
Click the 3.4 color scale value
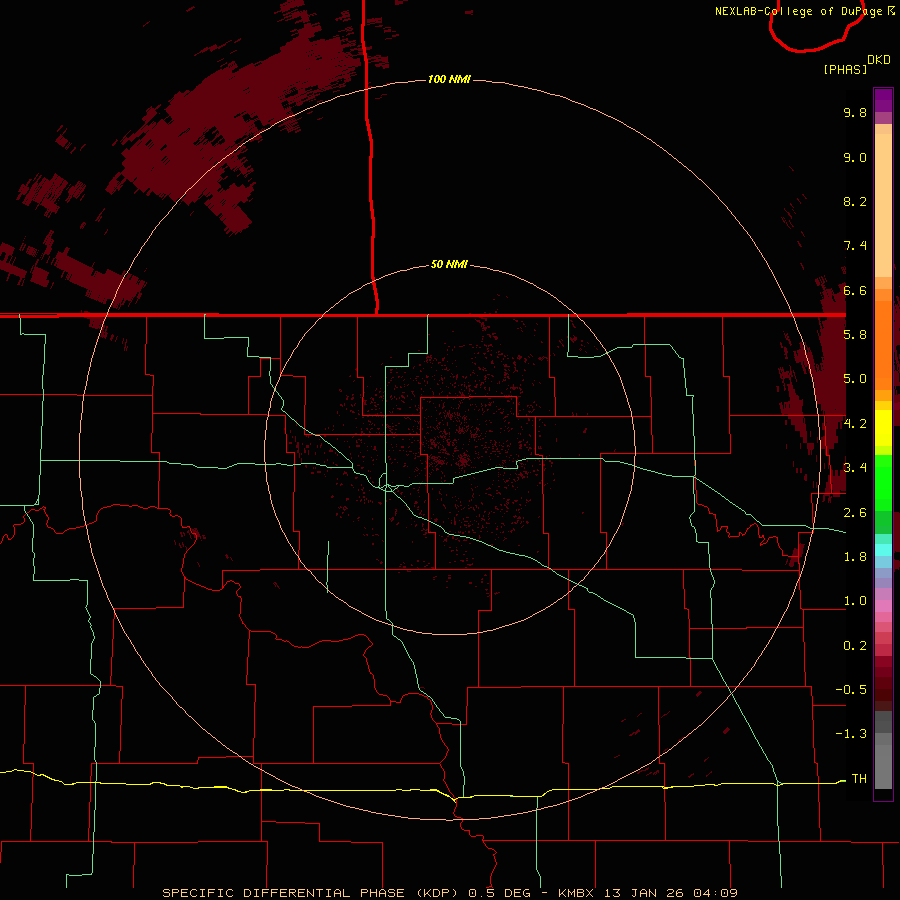click(x=855, y=468)
